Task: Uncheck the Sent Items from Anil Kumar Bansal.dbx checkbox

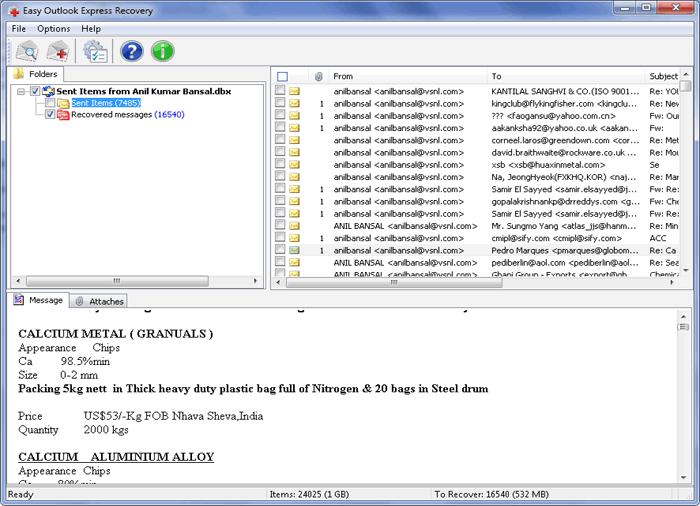Action: (35, 92)
